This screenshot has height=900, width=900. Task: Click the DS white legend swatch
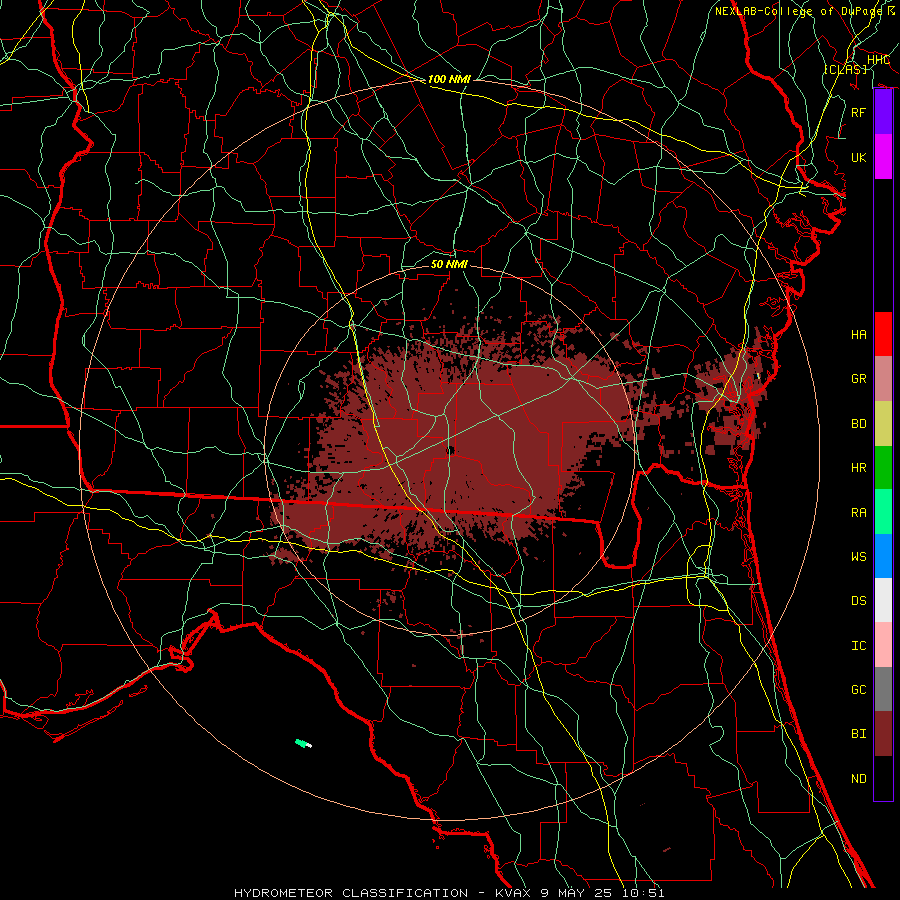(x=883, y=600)
